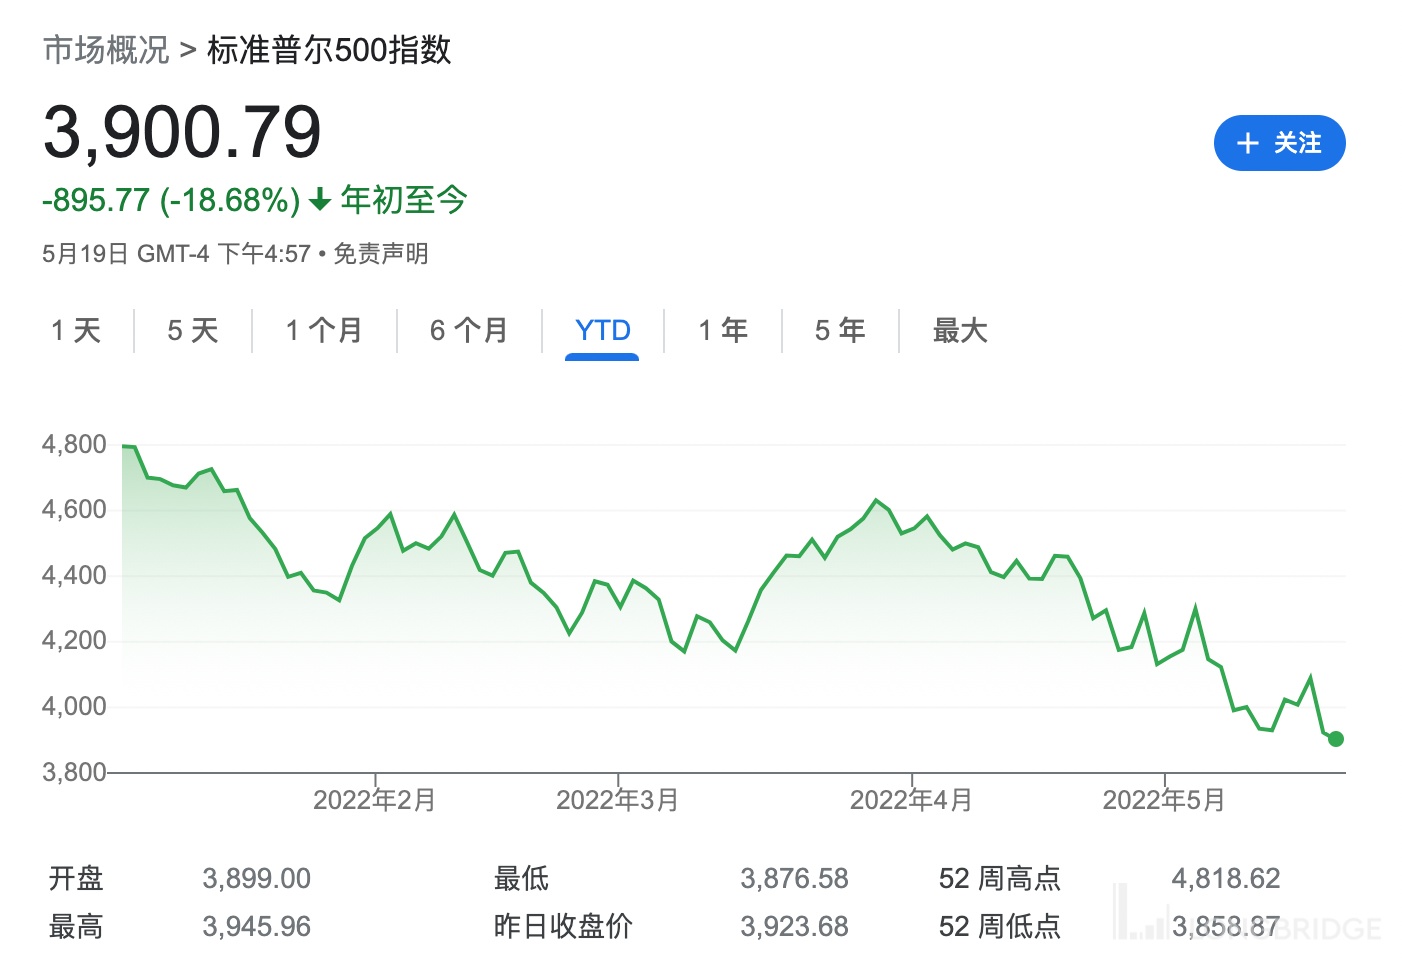Open the 免责声明 disclaimer link
The height and width of the screenshot is (960, 1402).
pyautogui.click(x=381, y=254)
